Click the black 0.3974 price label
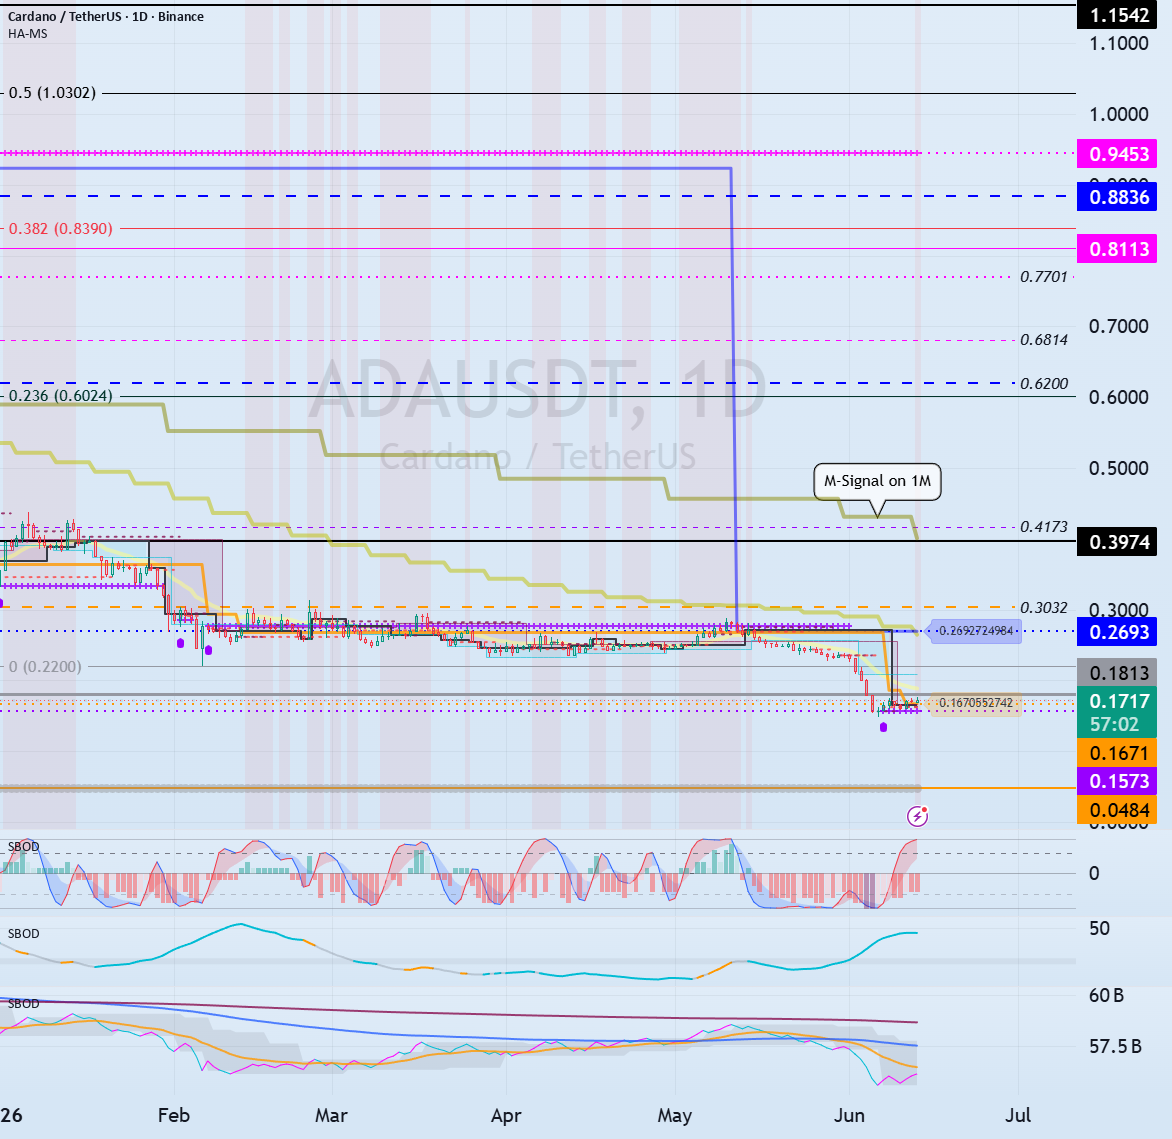Image resolution: width=1172 pixels, height=1139 pixels. tap(1117, 542)
